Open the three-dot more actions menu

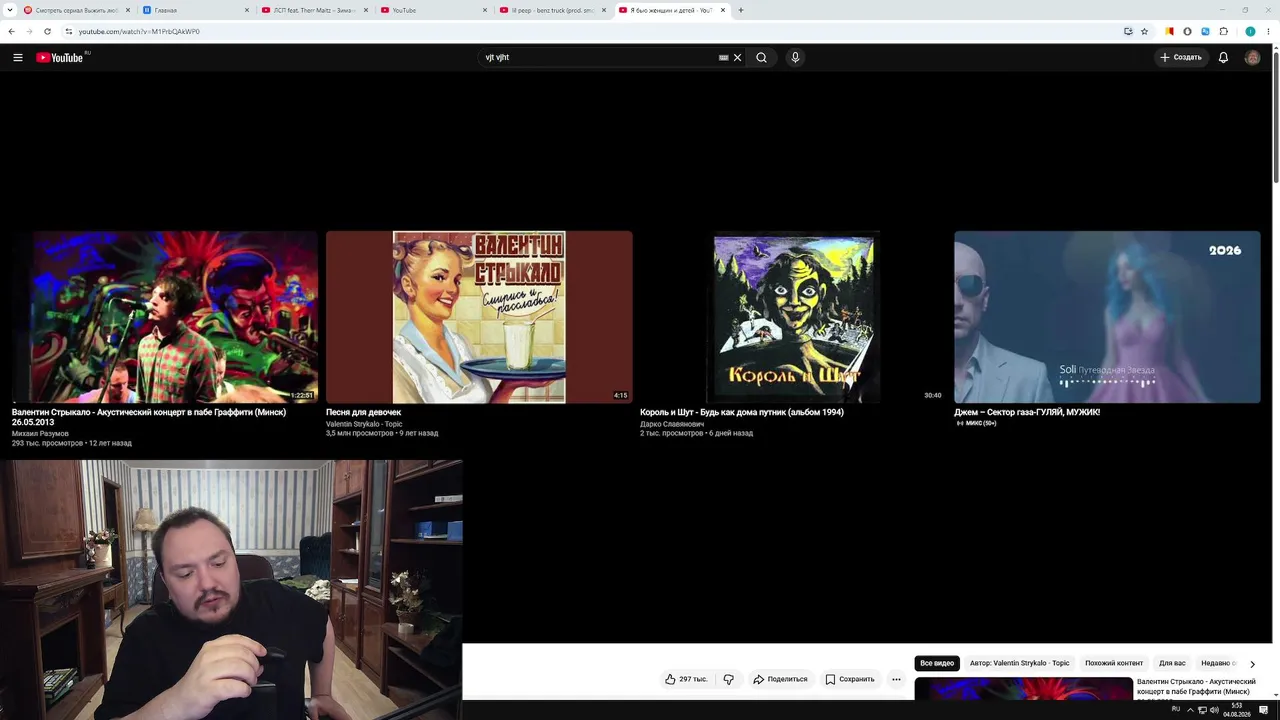coord(896,679)
